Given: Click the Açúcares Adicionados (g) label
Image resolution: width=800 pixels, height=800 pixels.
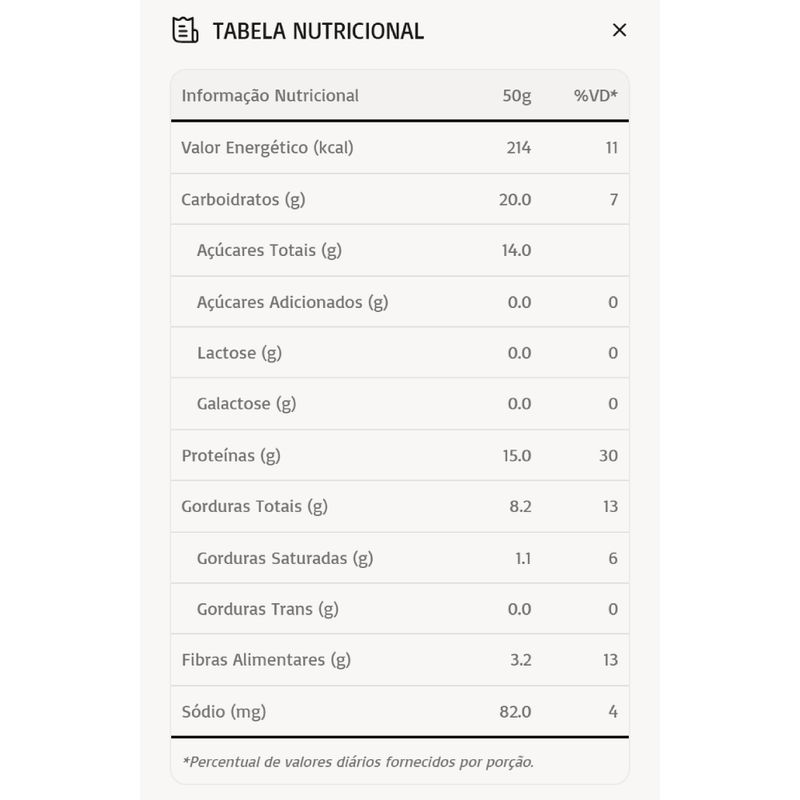Looking at the screenshot, I should point(292,302).
